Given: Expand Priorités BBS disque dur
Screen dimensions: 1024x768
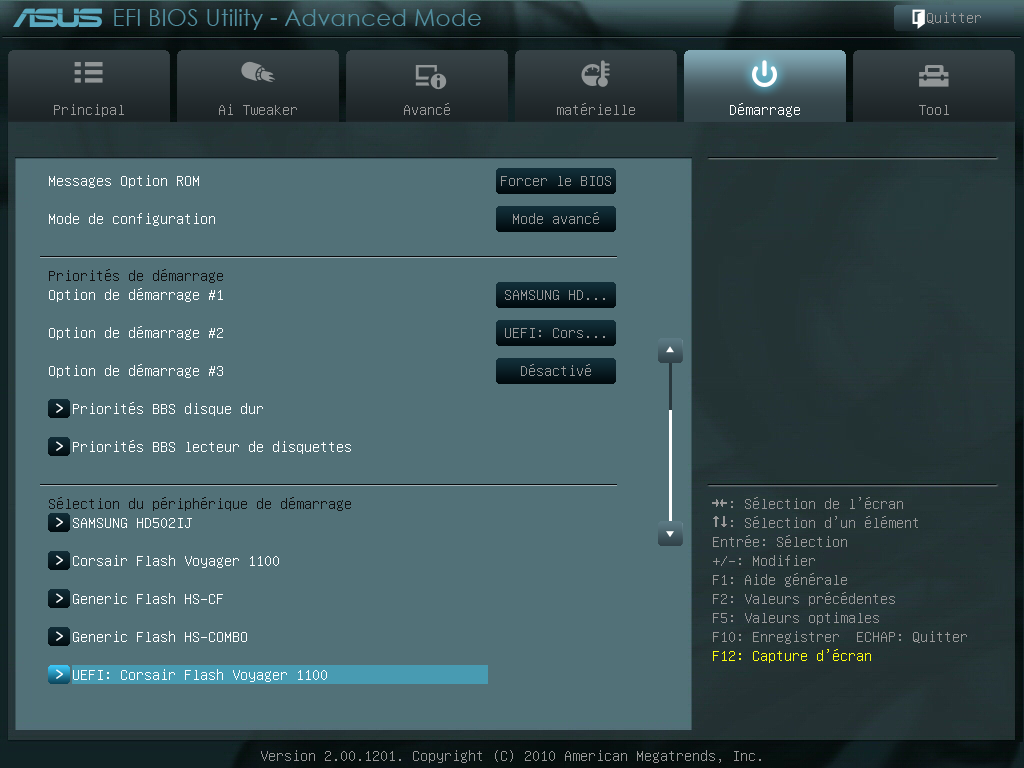Looking at the screenshot, I should point(167,409).
